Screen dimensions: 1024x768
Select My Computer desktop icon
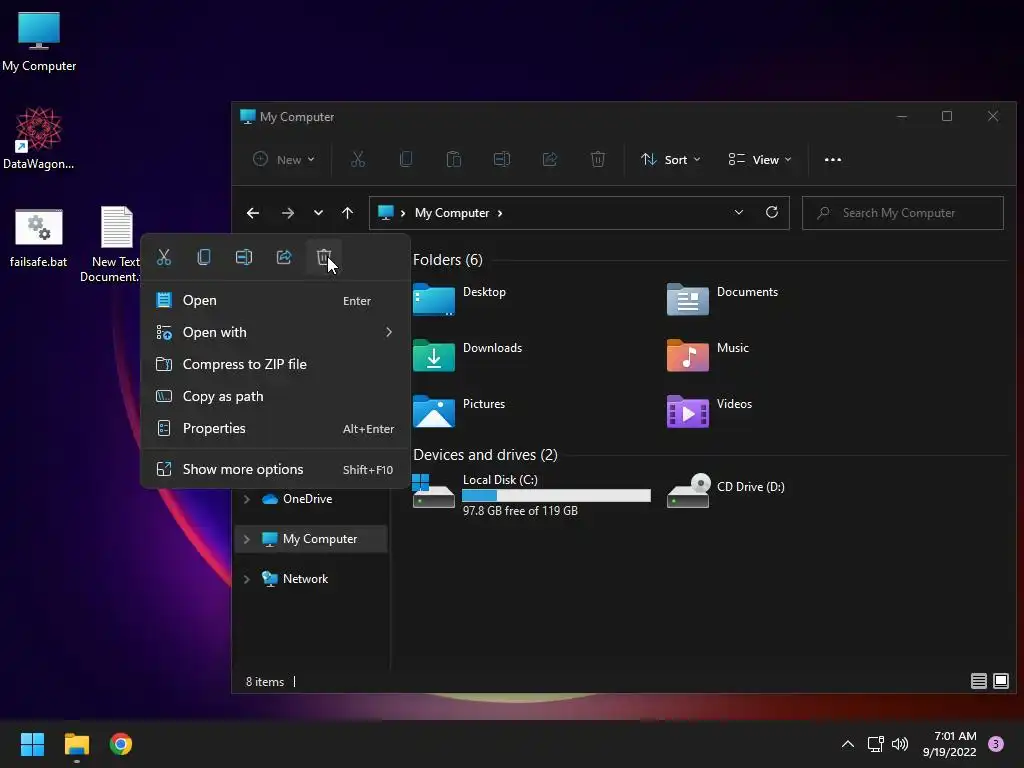(39, 42)
